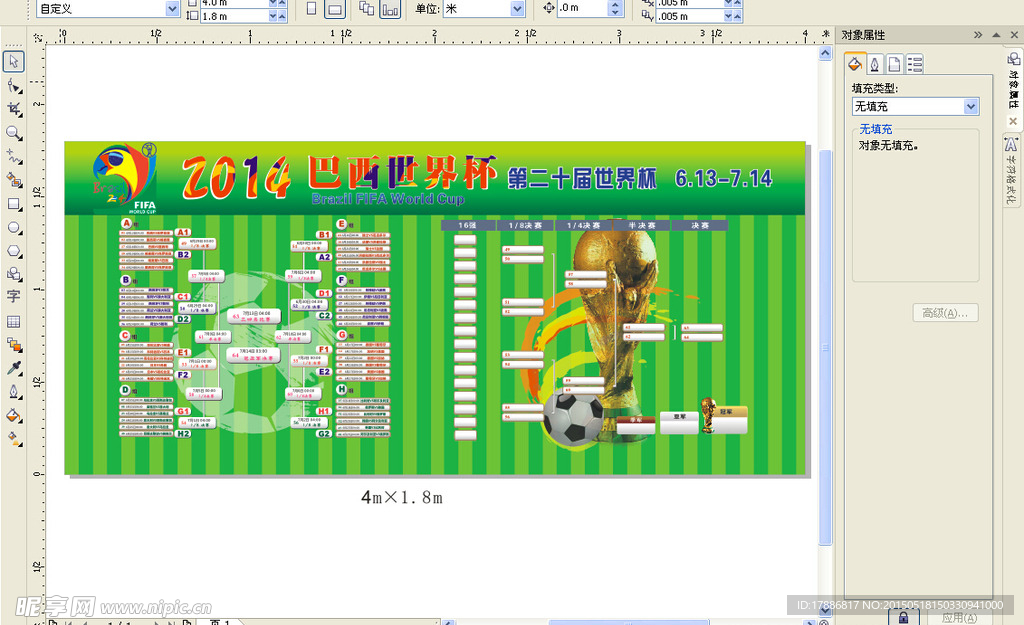Select the Pick tool in the toolbox

coord(13,61)
